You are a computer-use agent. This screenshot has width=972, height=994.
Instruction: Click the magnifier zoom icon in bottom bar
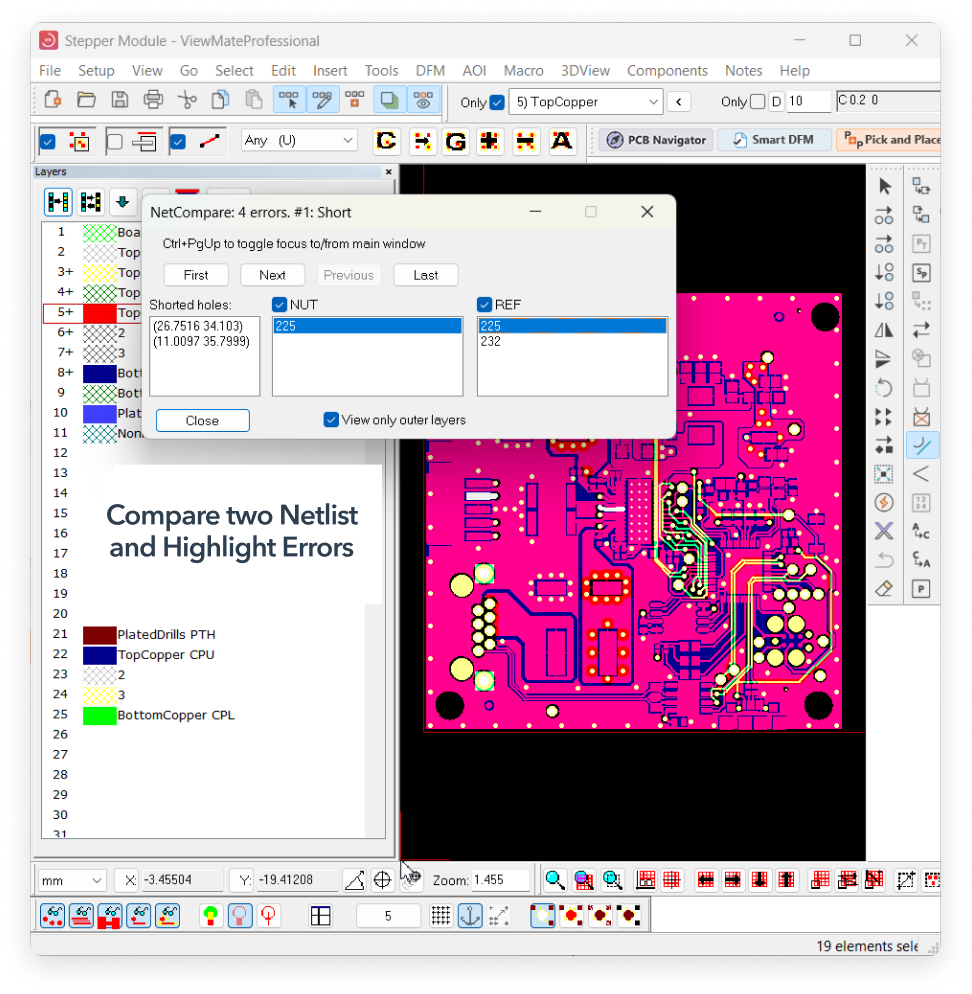(555, 881)
